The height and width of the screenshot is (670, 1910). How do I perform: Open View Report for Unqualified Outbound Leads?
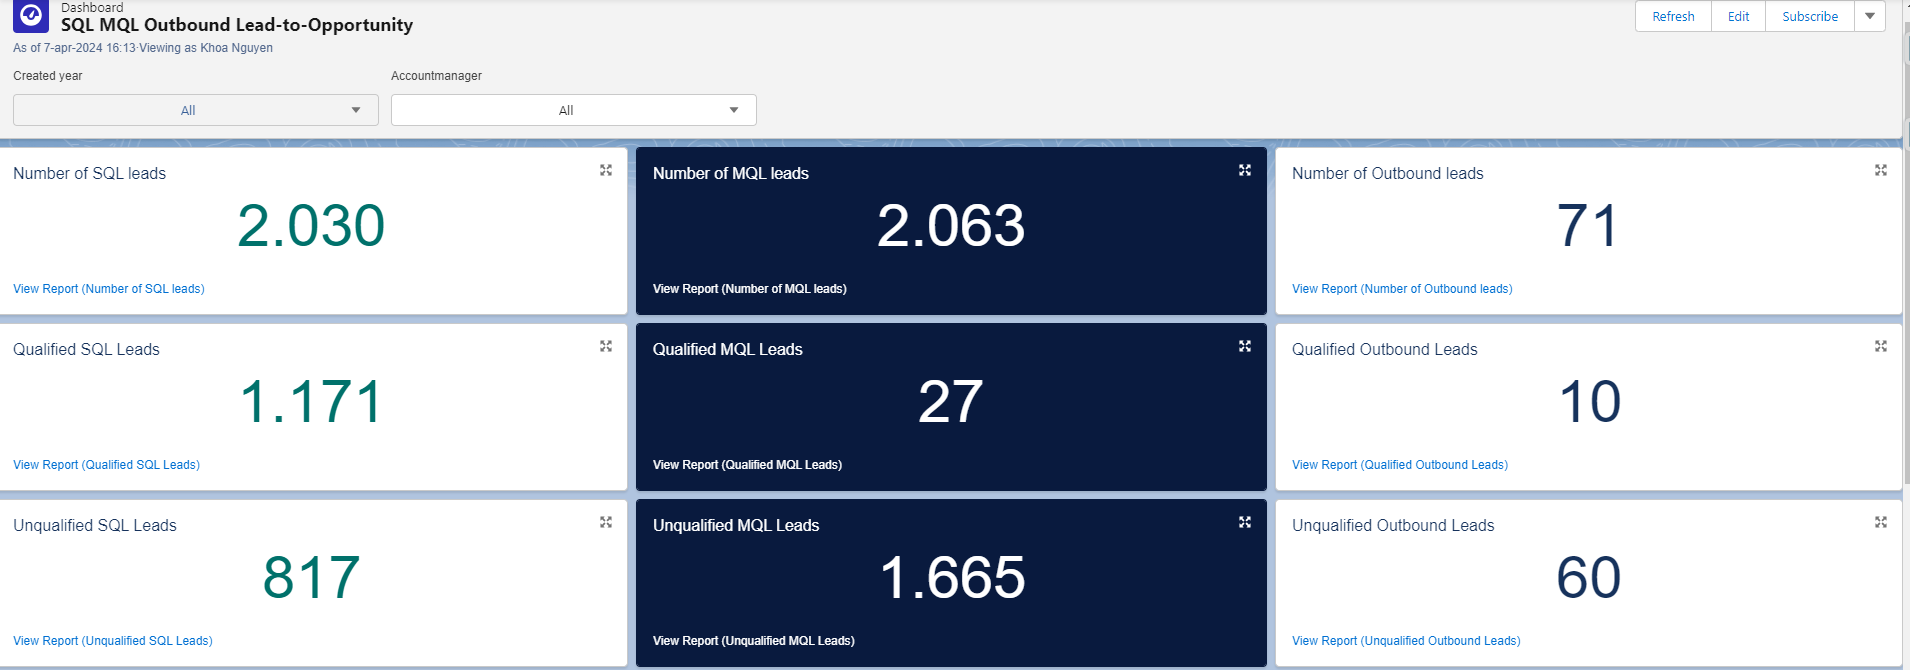(1405, 641)
